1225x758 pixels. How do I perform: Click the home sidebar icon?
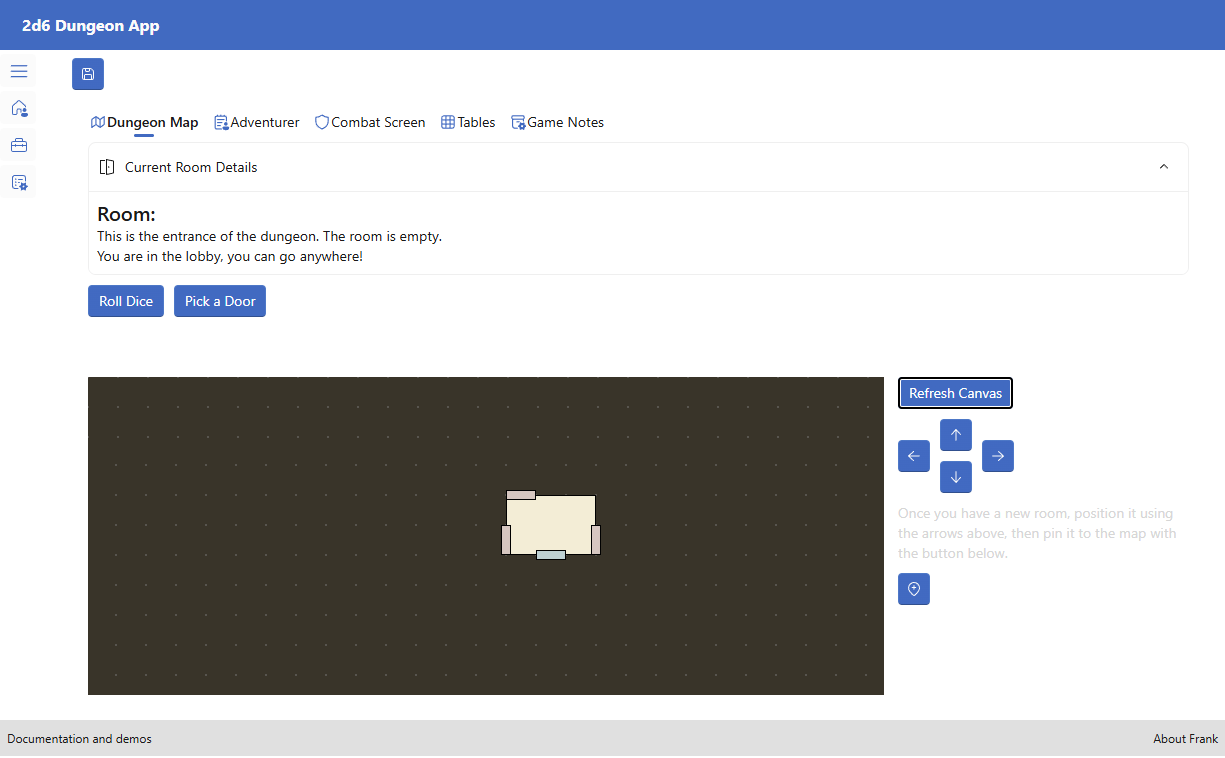pyautogui.click(x=19, y=108)
